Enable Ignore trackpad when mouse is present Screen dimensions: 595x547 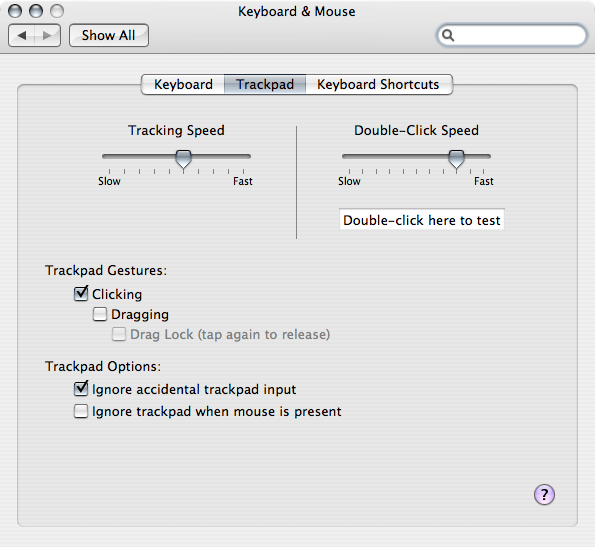tap(81, 411)
